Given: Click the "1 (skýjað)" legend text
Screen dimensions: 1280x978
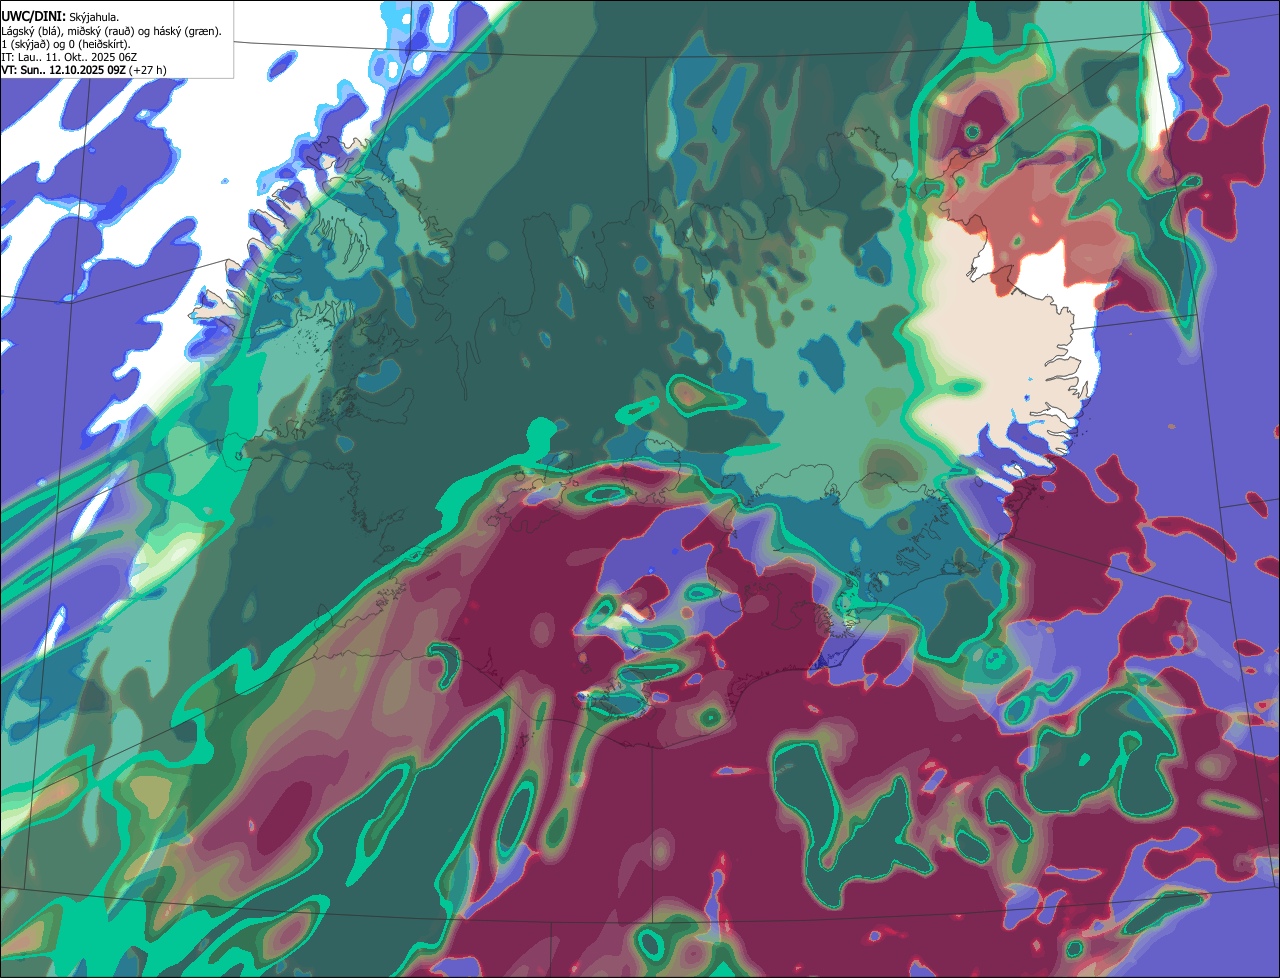Looking at the screenshot, I should click(x=25, y=45).
